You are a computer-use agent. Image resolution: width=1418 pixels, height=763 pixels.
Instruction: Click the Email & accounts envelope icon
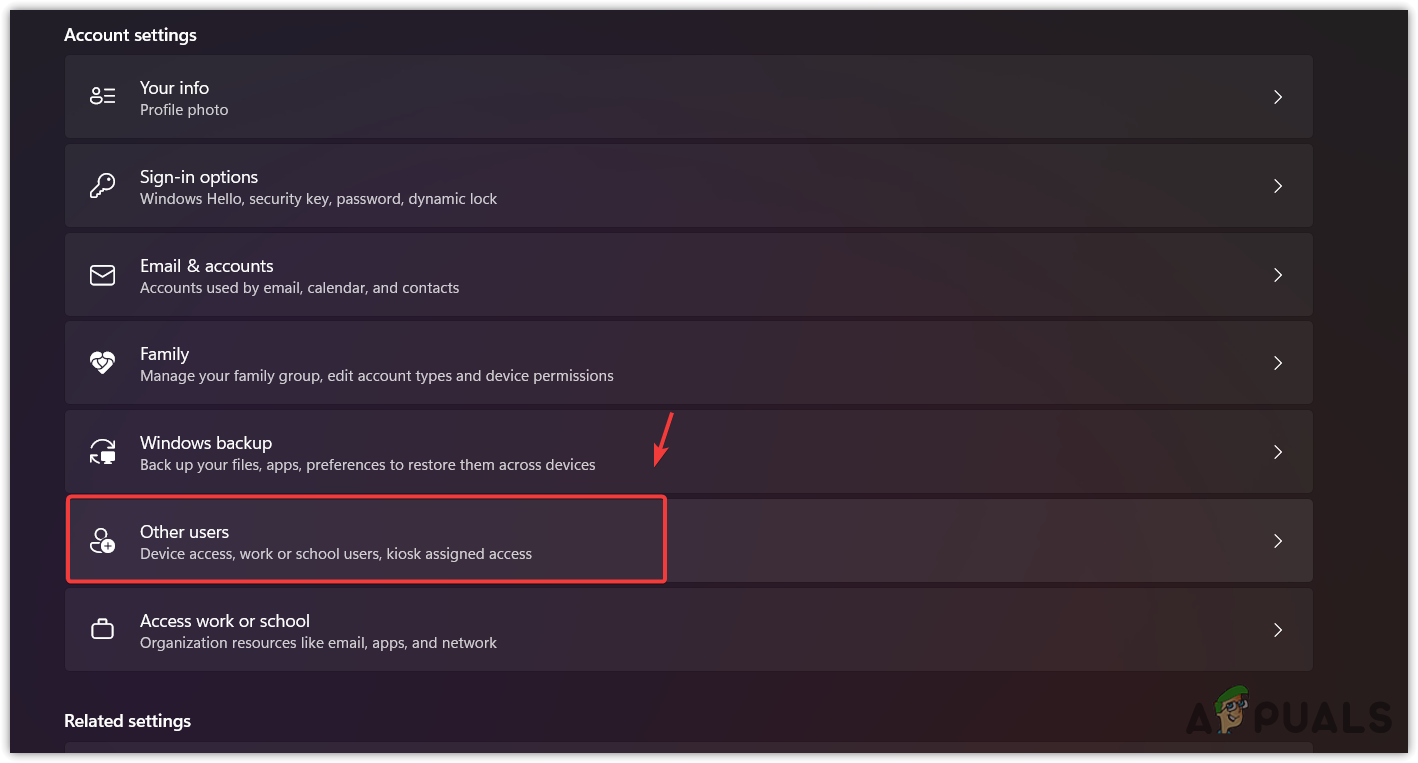point(103,275)
